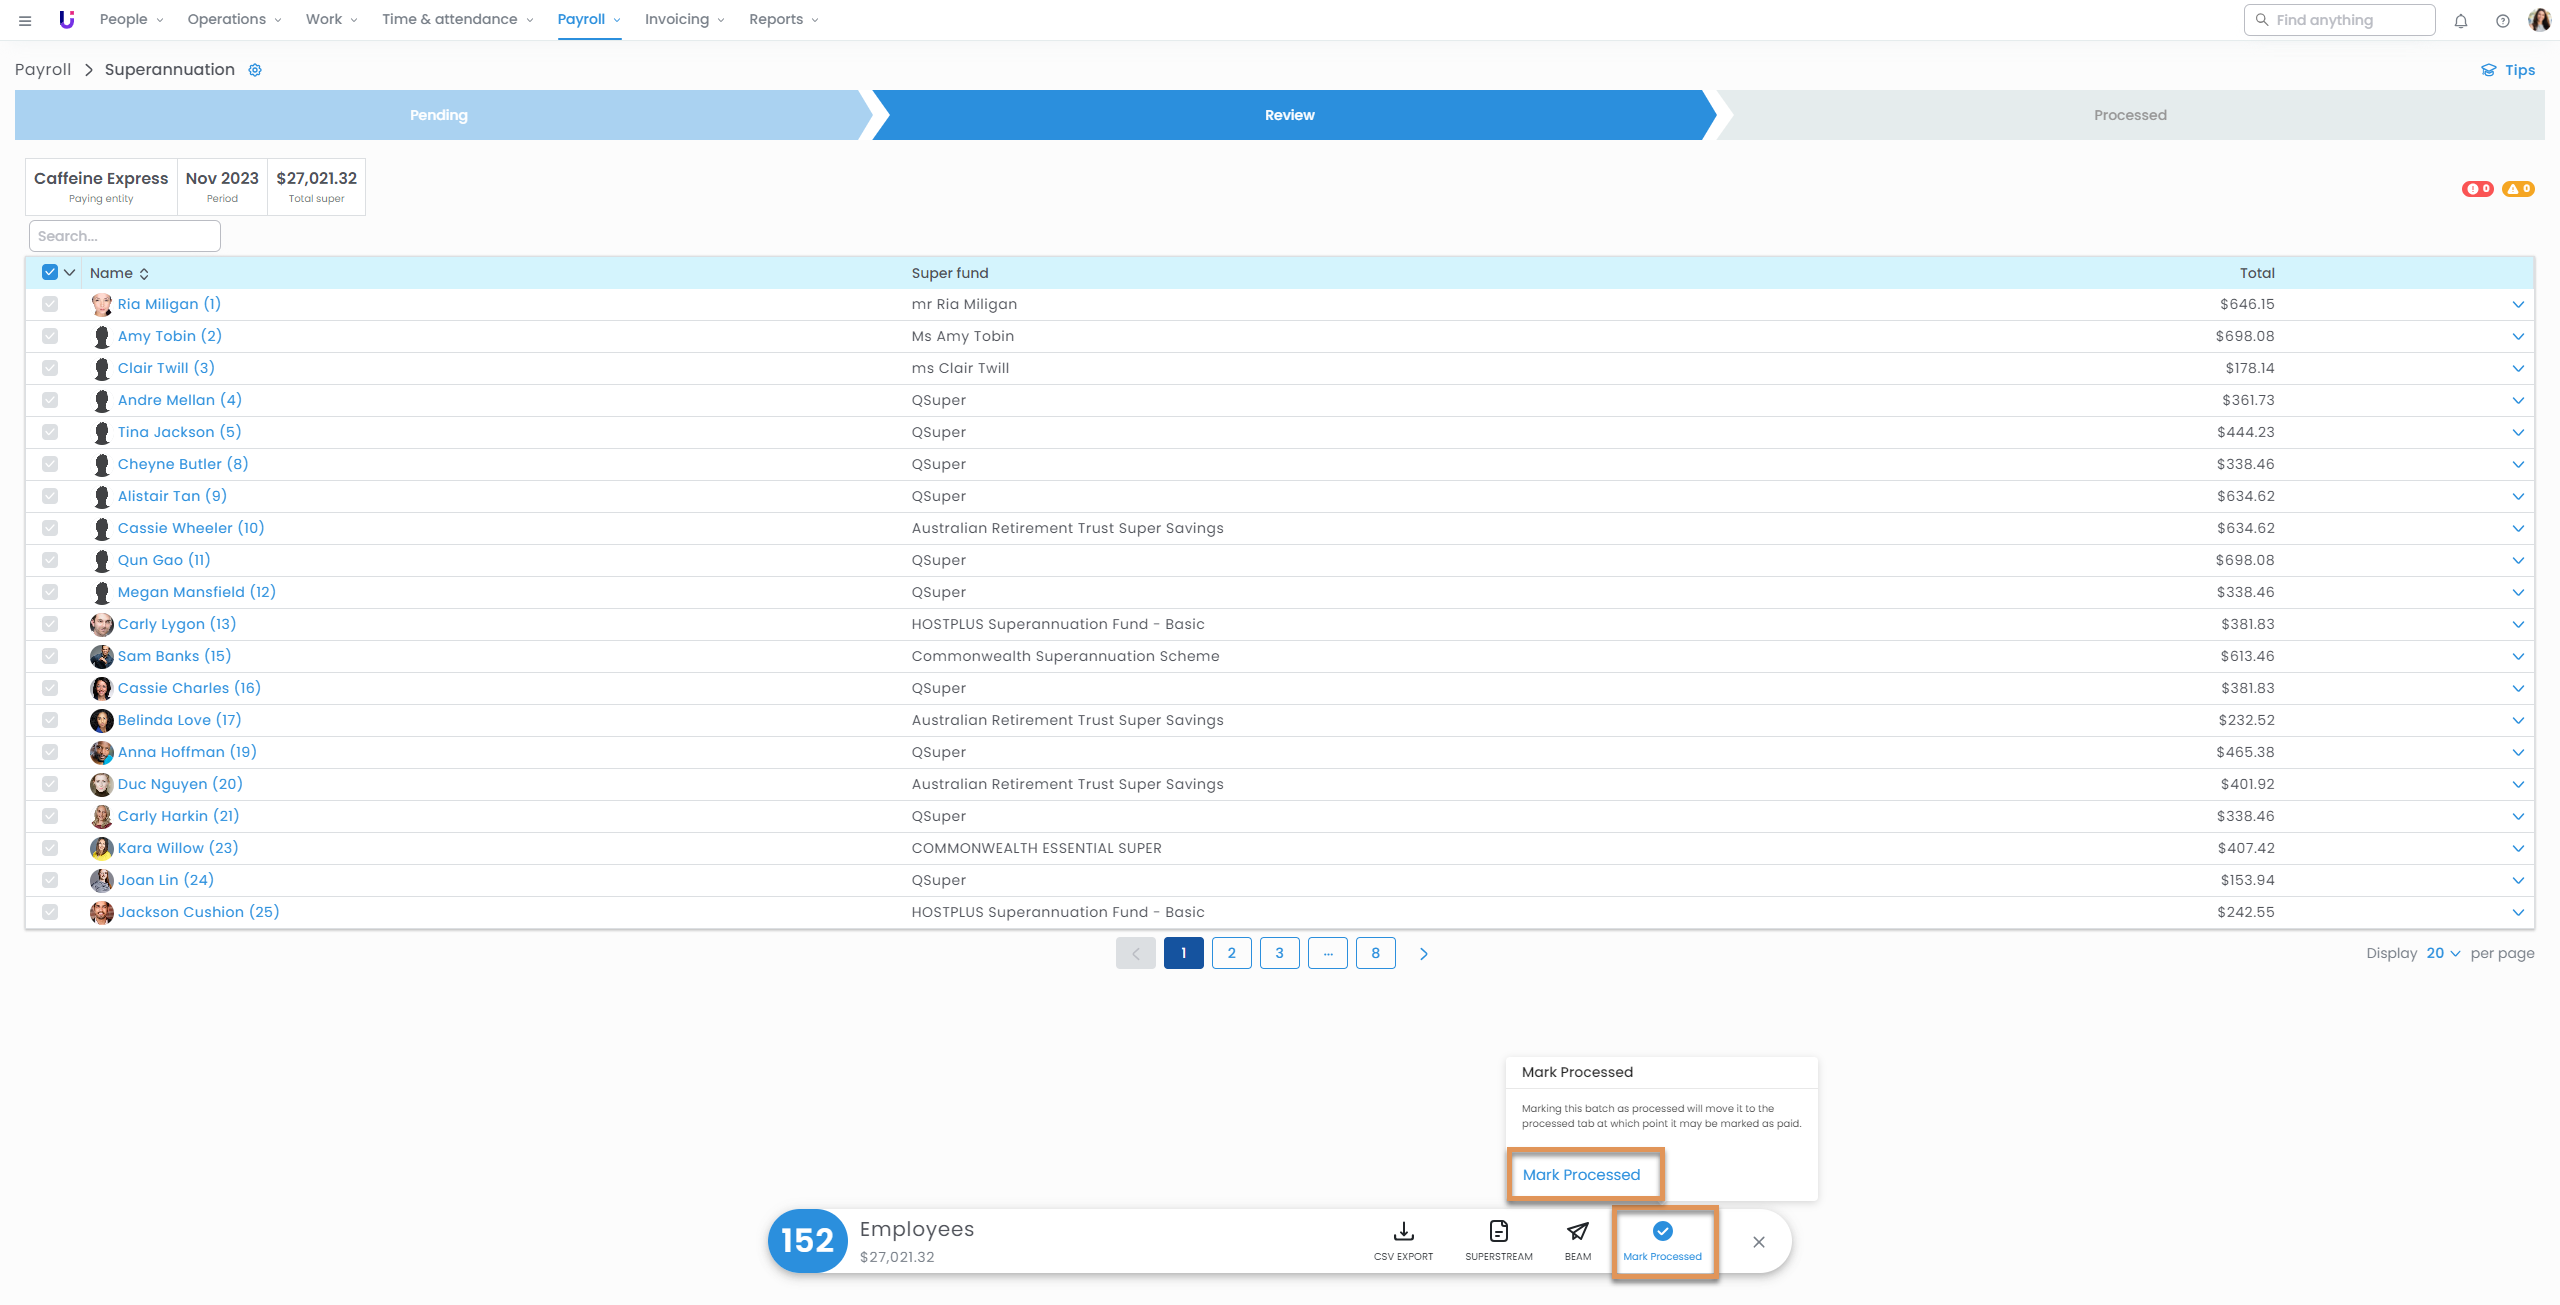Image resolution: width=2560 pixels, height=1305 pixels.
Task: Uncheck Ria Miligan's row checkbox
Action: [50, 304]
